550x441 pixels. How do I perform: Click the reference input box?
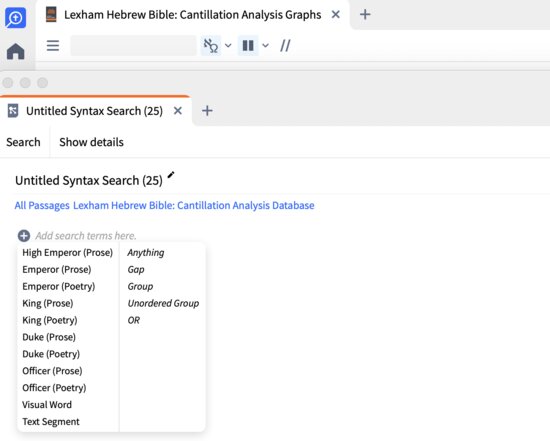[133, 46]
